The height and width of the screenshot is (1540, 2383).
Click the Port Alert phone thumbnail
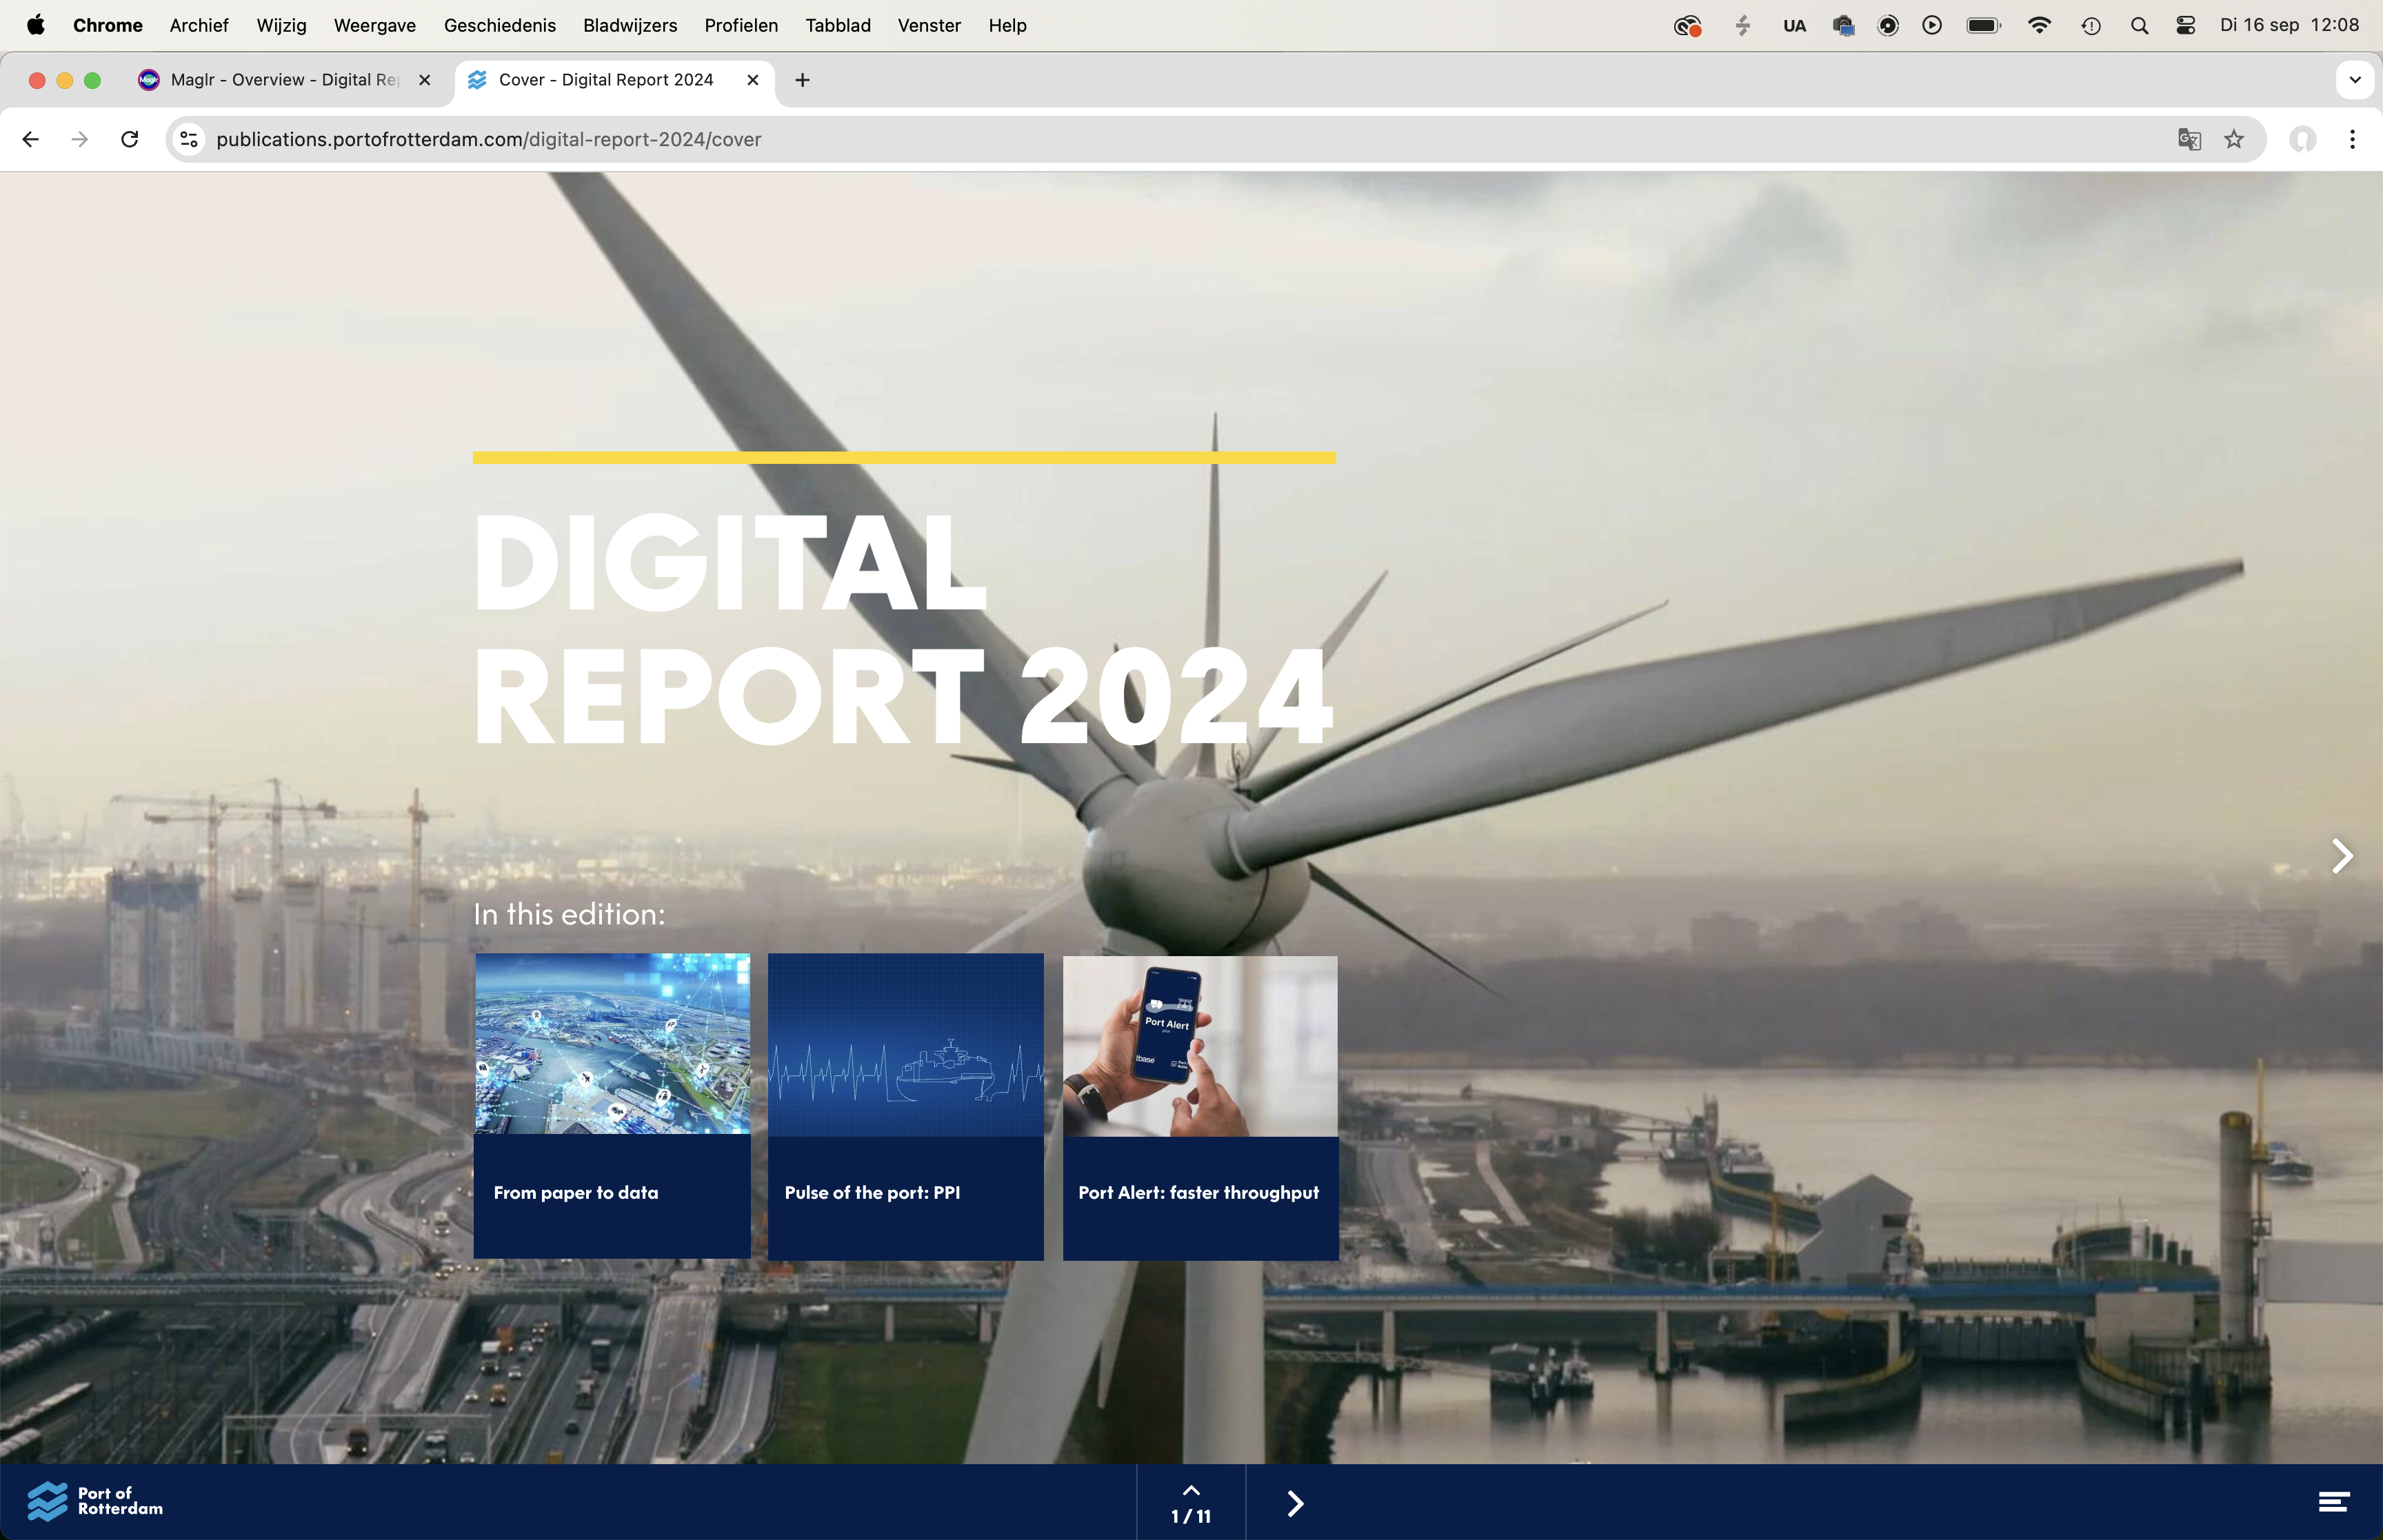coord(1200,1045)
